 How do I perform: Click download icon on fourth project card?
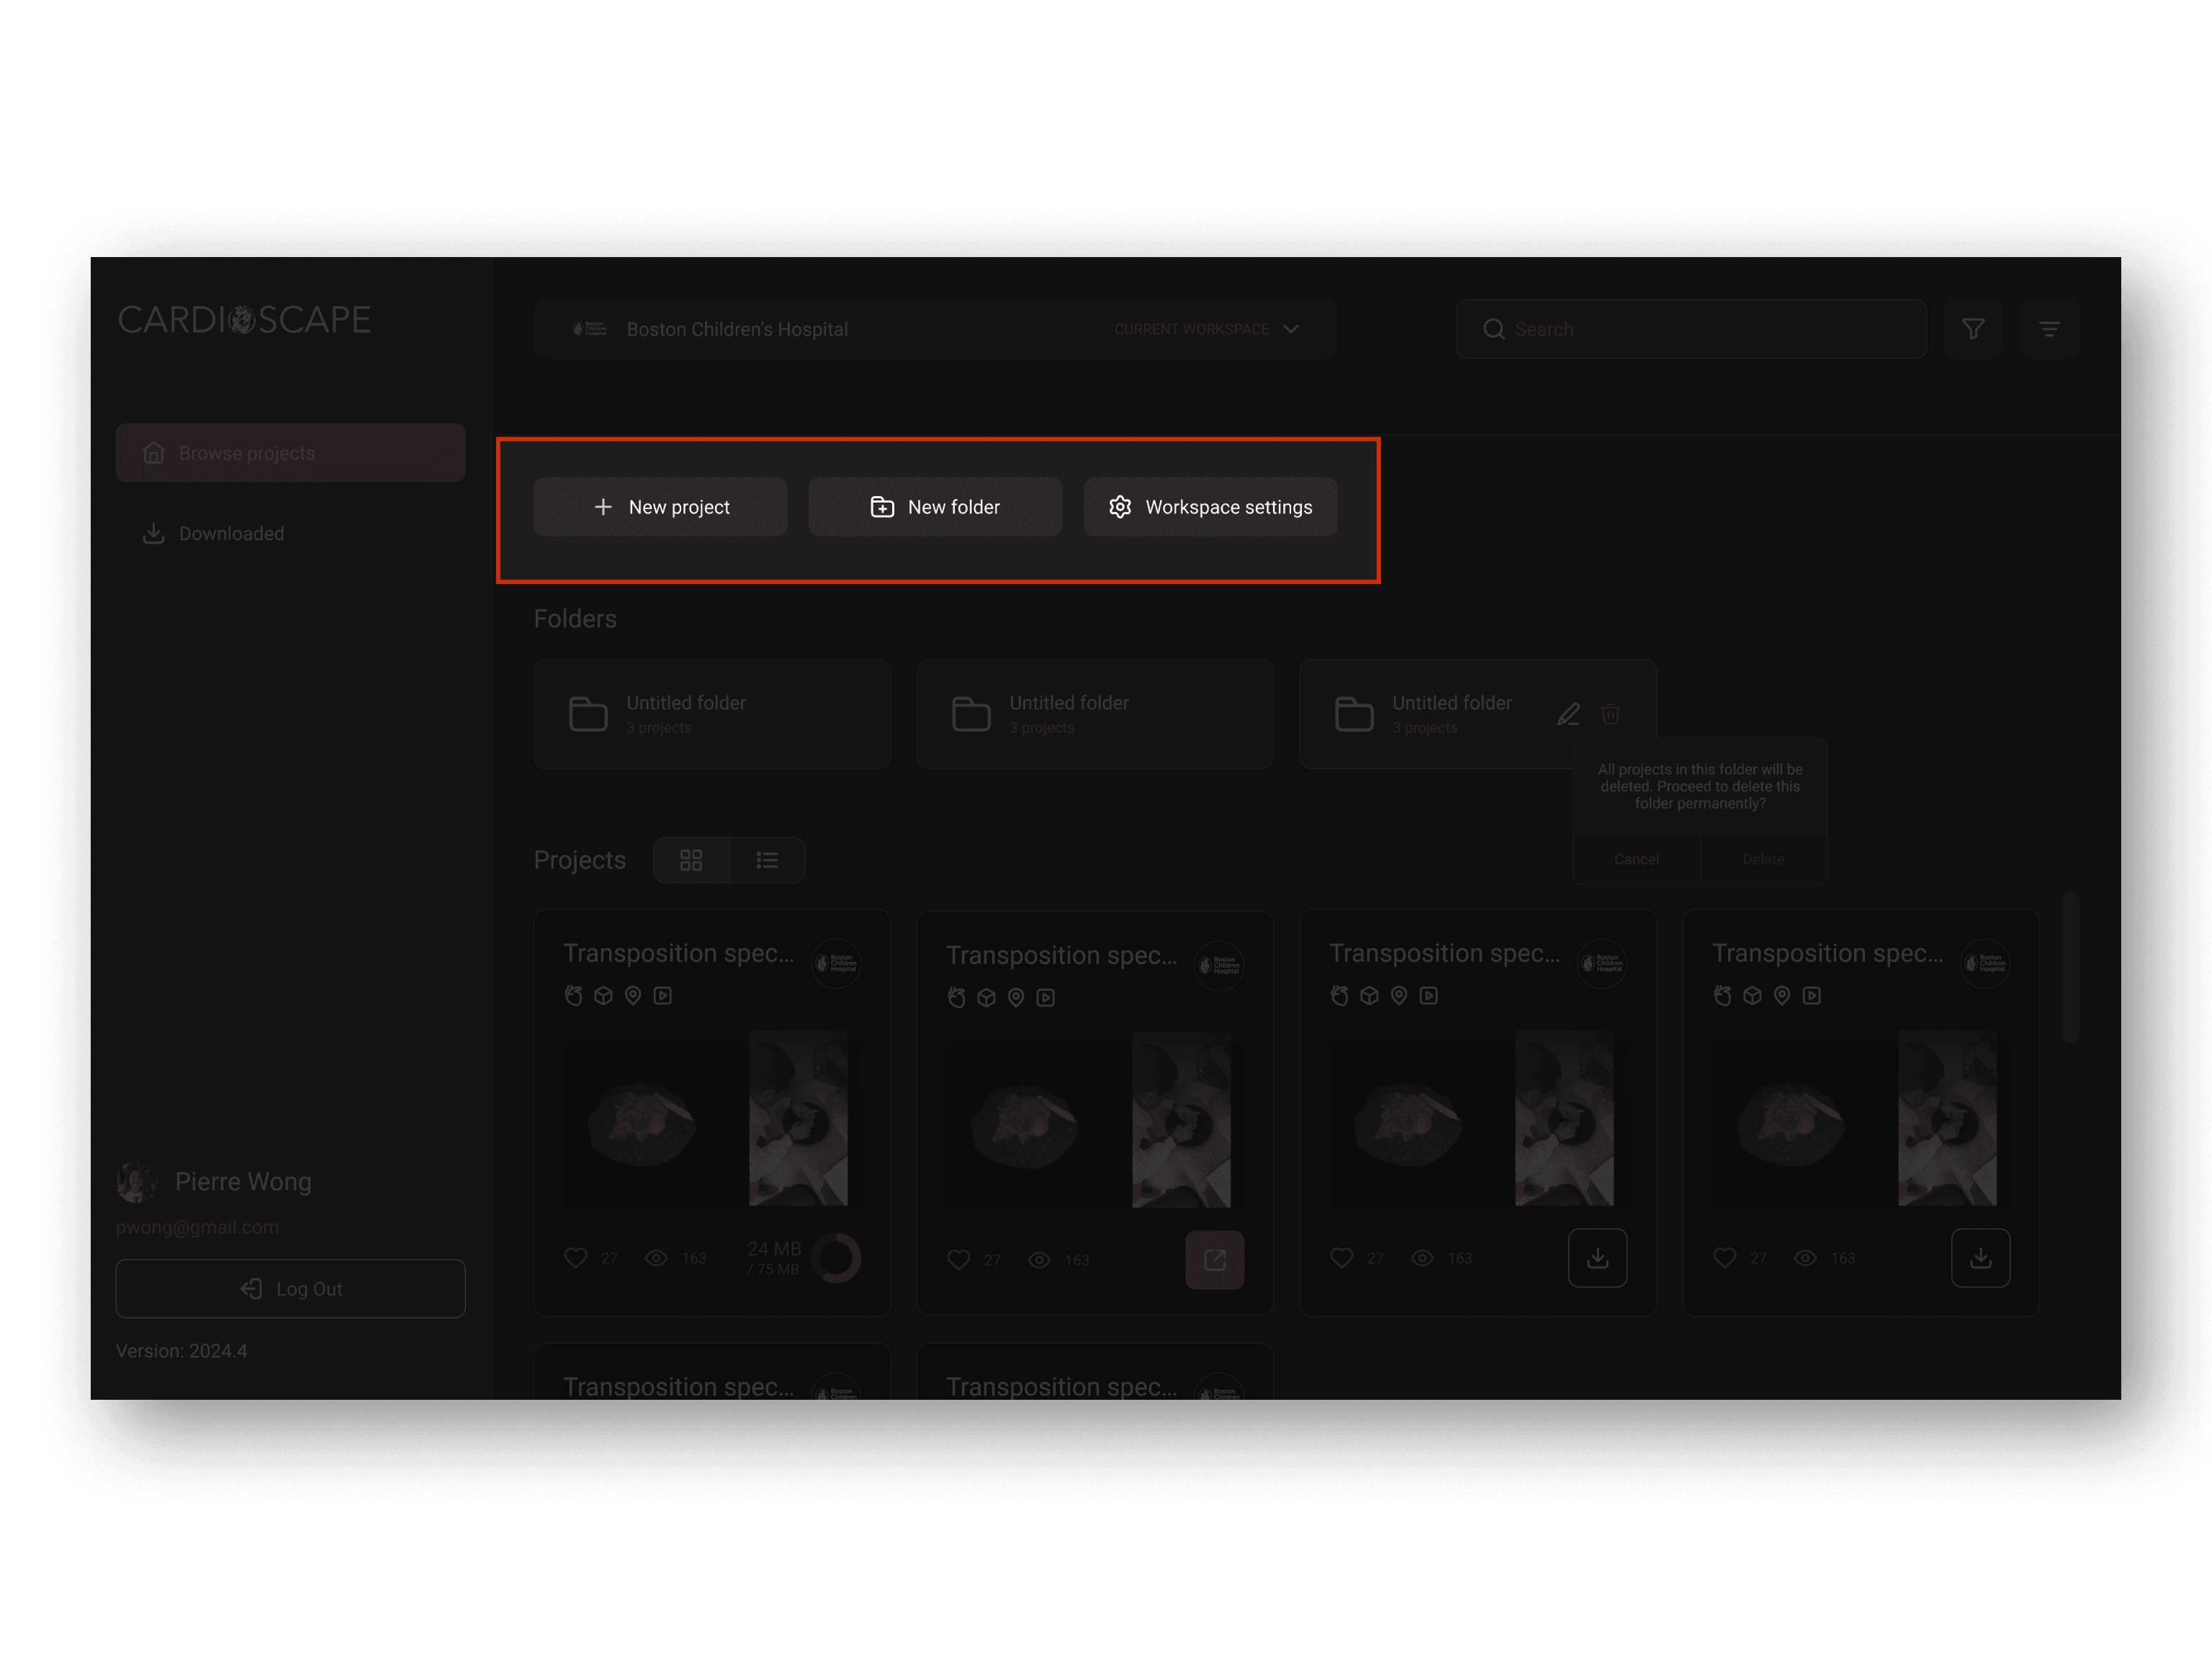click(x=1980, y=1257)
